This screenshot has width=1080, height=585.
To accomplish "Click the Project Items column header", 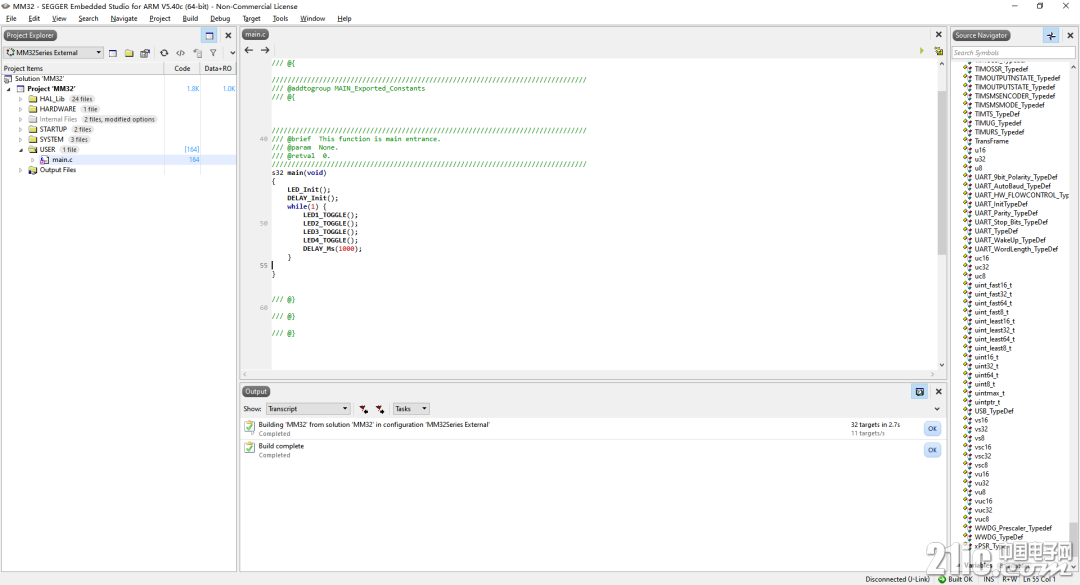I will coord(83,68).
